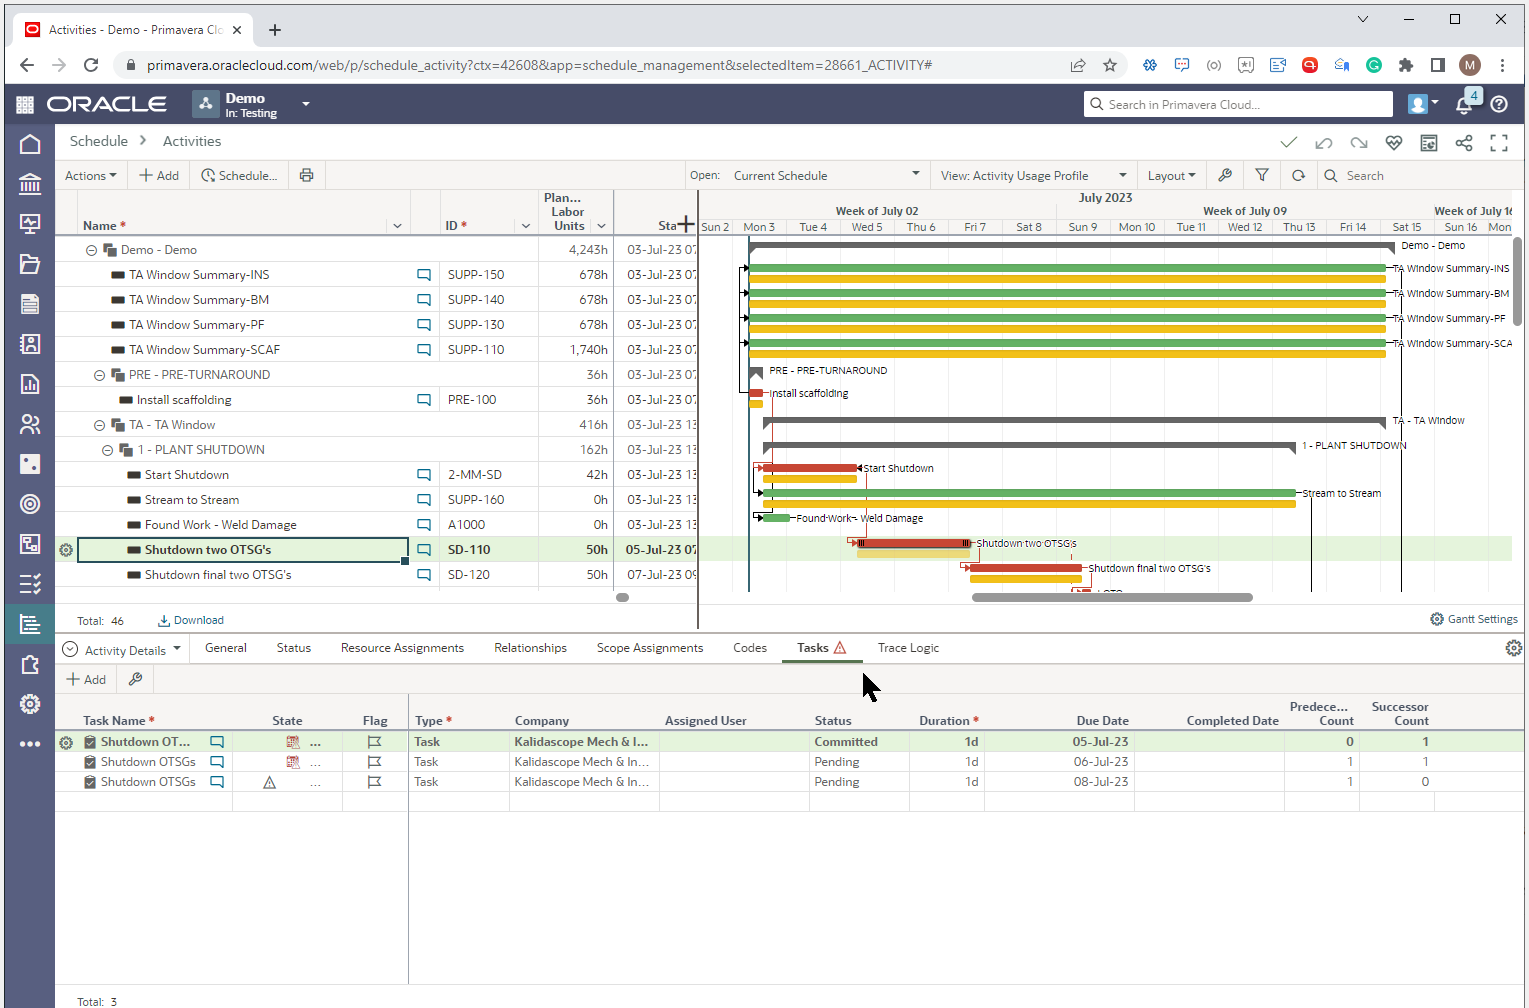1529x1008 pixels.
Task: Click the discussion icon for Install scaffolding row
Action: 424,400
